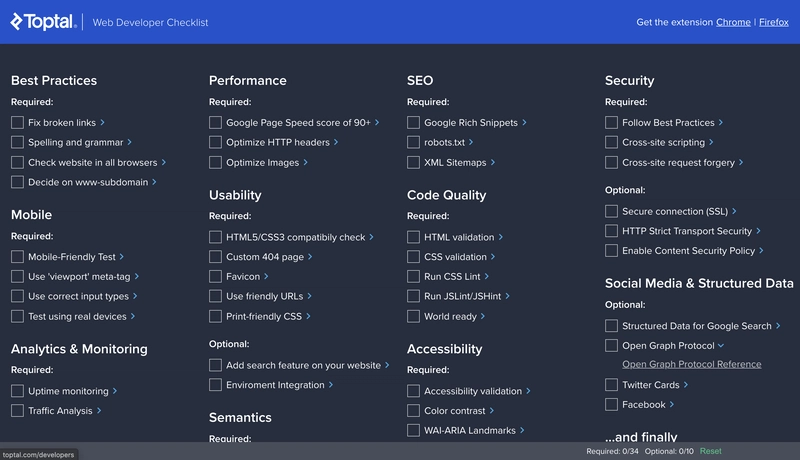Click the Toptal logo in the header

point(43,21)
